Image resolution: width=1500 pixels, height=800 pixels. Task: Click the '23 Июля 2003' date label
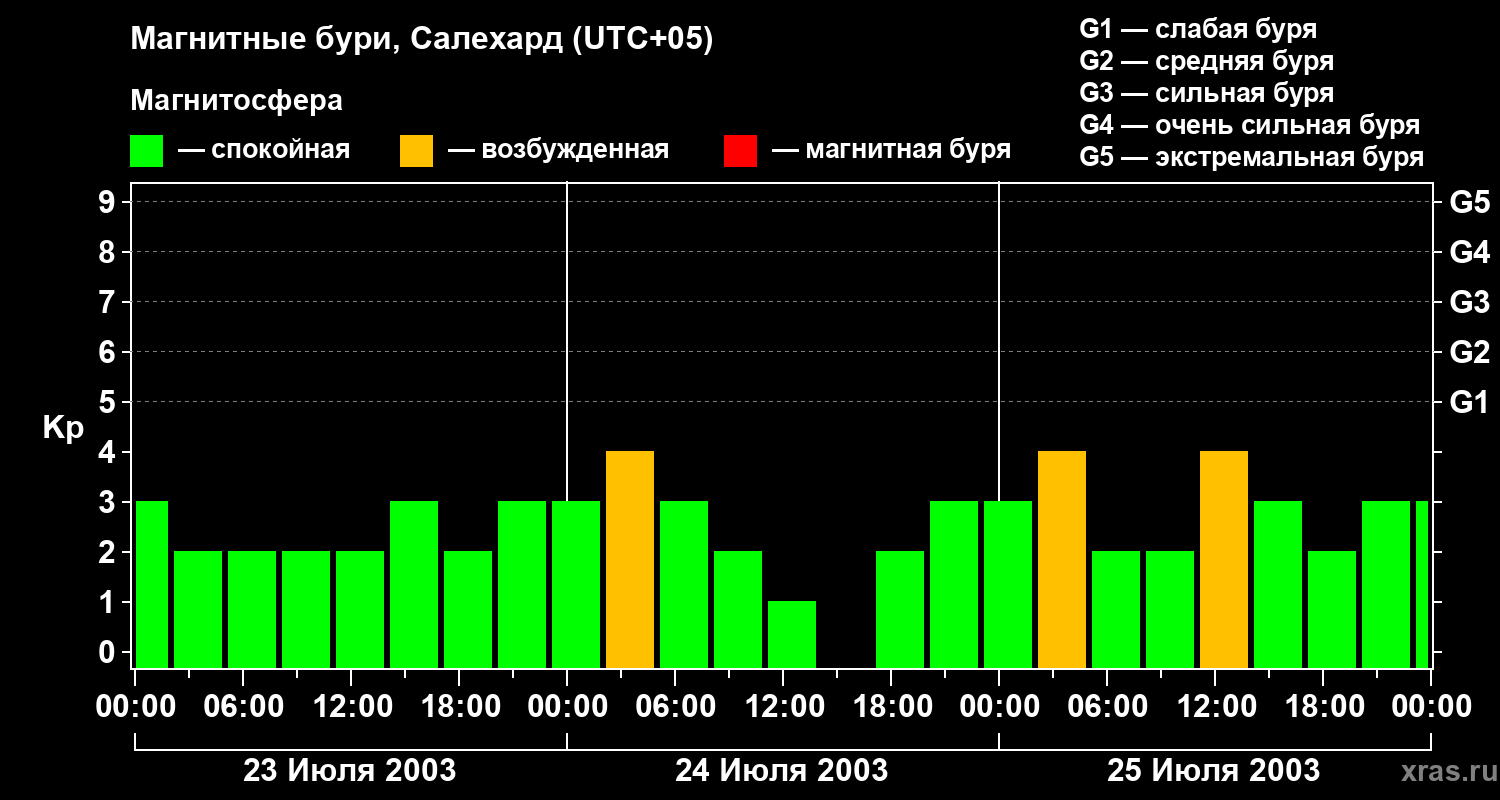(x=350, y=771)
